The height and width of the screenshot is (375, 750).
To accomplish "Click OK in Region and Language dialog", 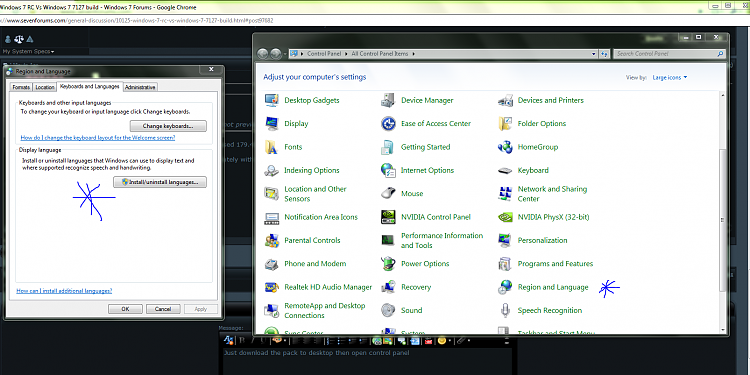I will pos(125,309).
